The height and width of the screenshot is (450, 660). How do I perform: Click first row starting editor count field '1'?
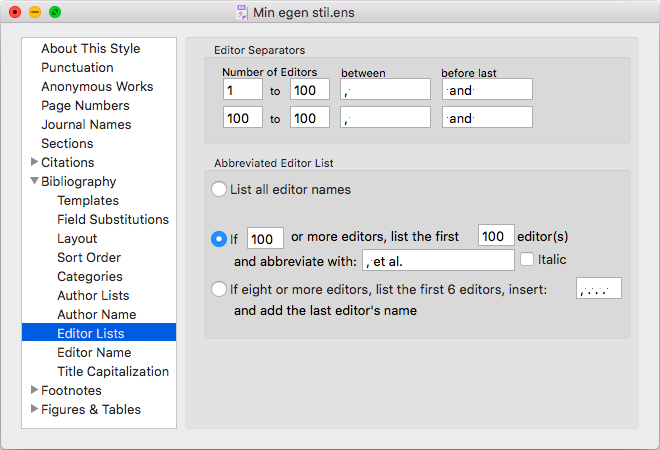243,89
